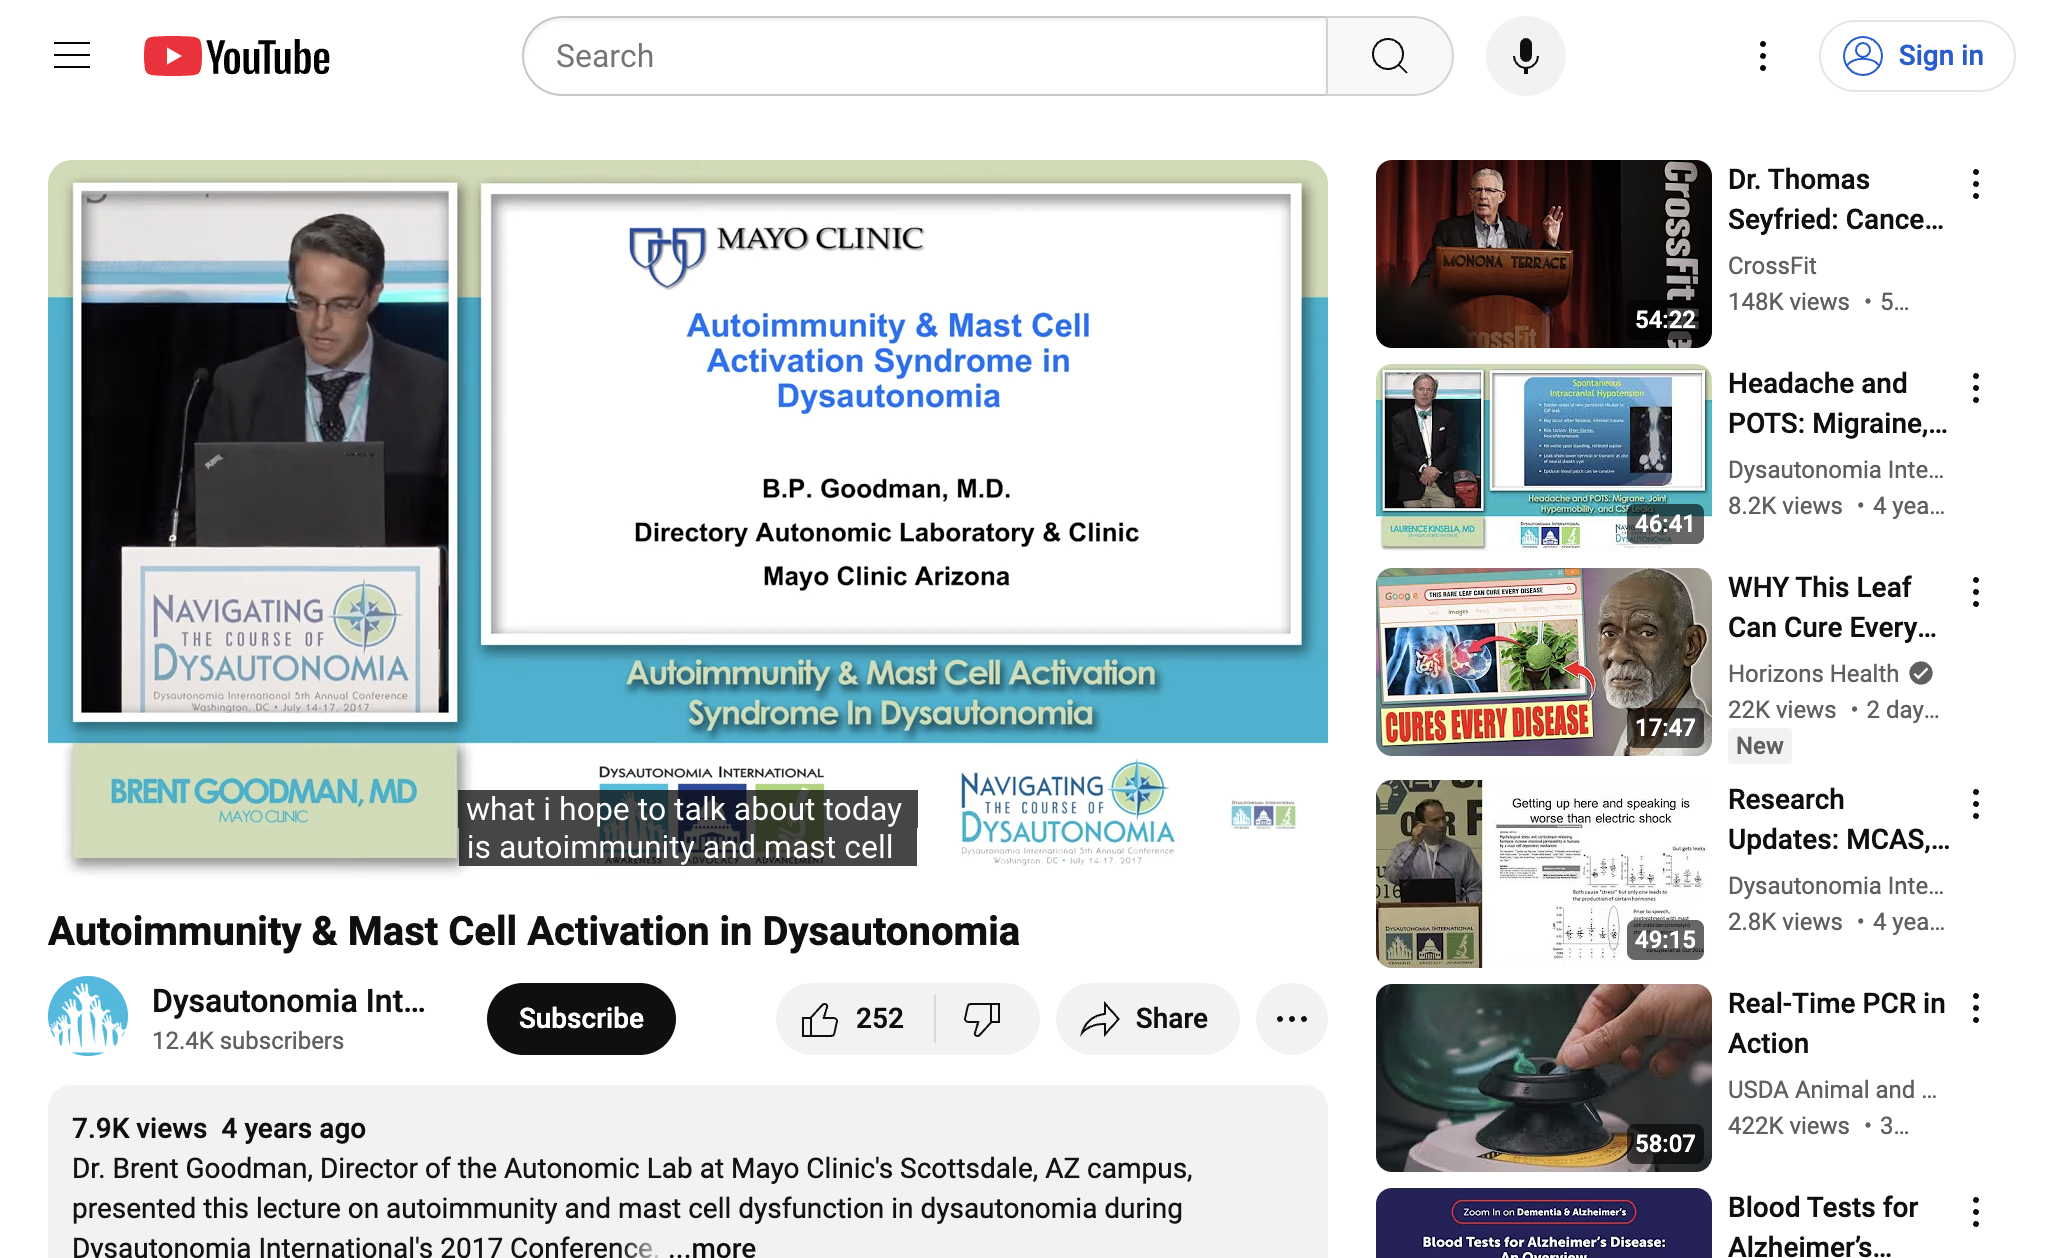The image size is (2048, 1258).
Task: Click the Dr. Thomas Seyfried video title
Action: (x=1837, y=199)
